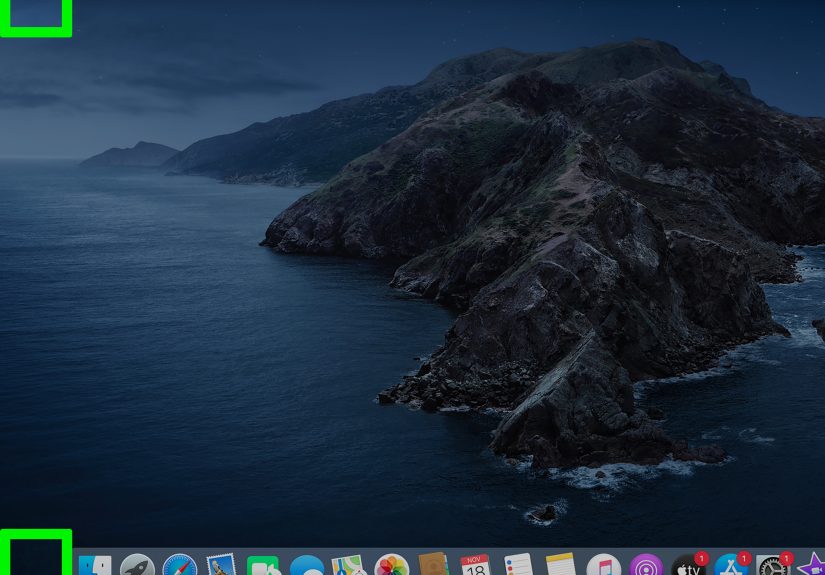Open Contacts brown book icon in Dock
This screenshot has width=825, height=575.
434,564
